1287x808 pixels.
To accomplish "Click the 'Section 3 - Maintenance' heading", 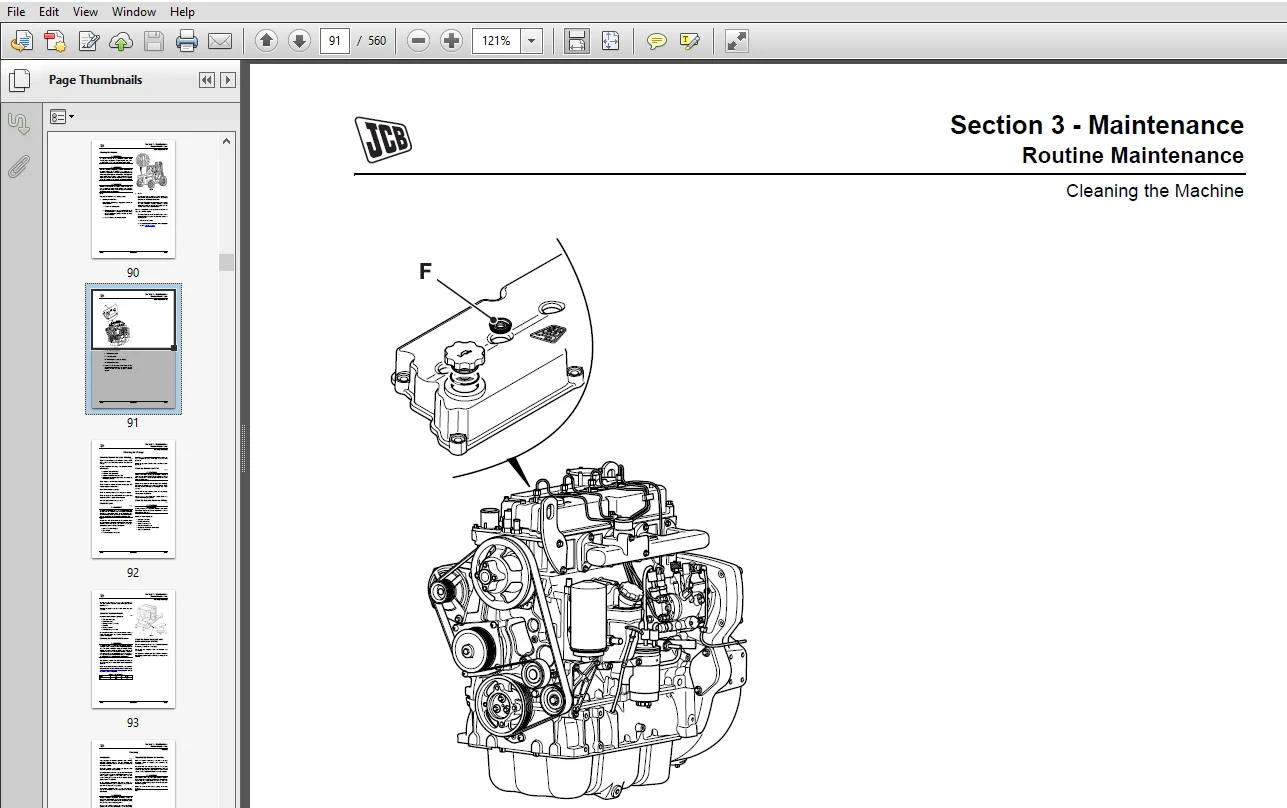I will pyautogui.click(x=1097, y=125).
